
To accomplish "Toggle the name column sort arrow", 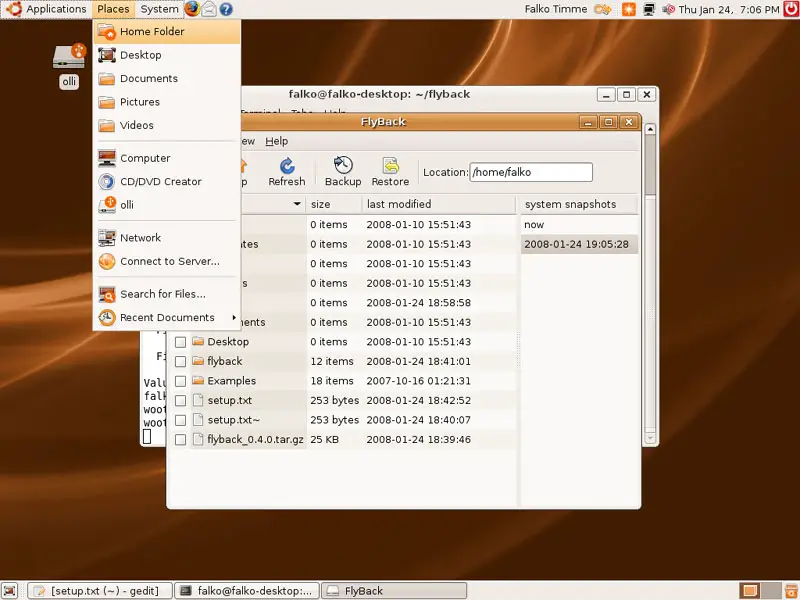I will point(297,204).
